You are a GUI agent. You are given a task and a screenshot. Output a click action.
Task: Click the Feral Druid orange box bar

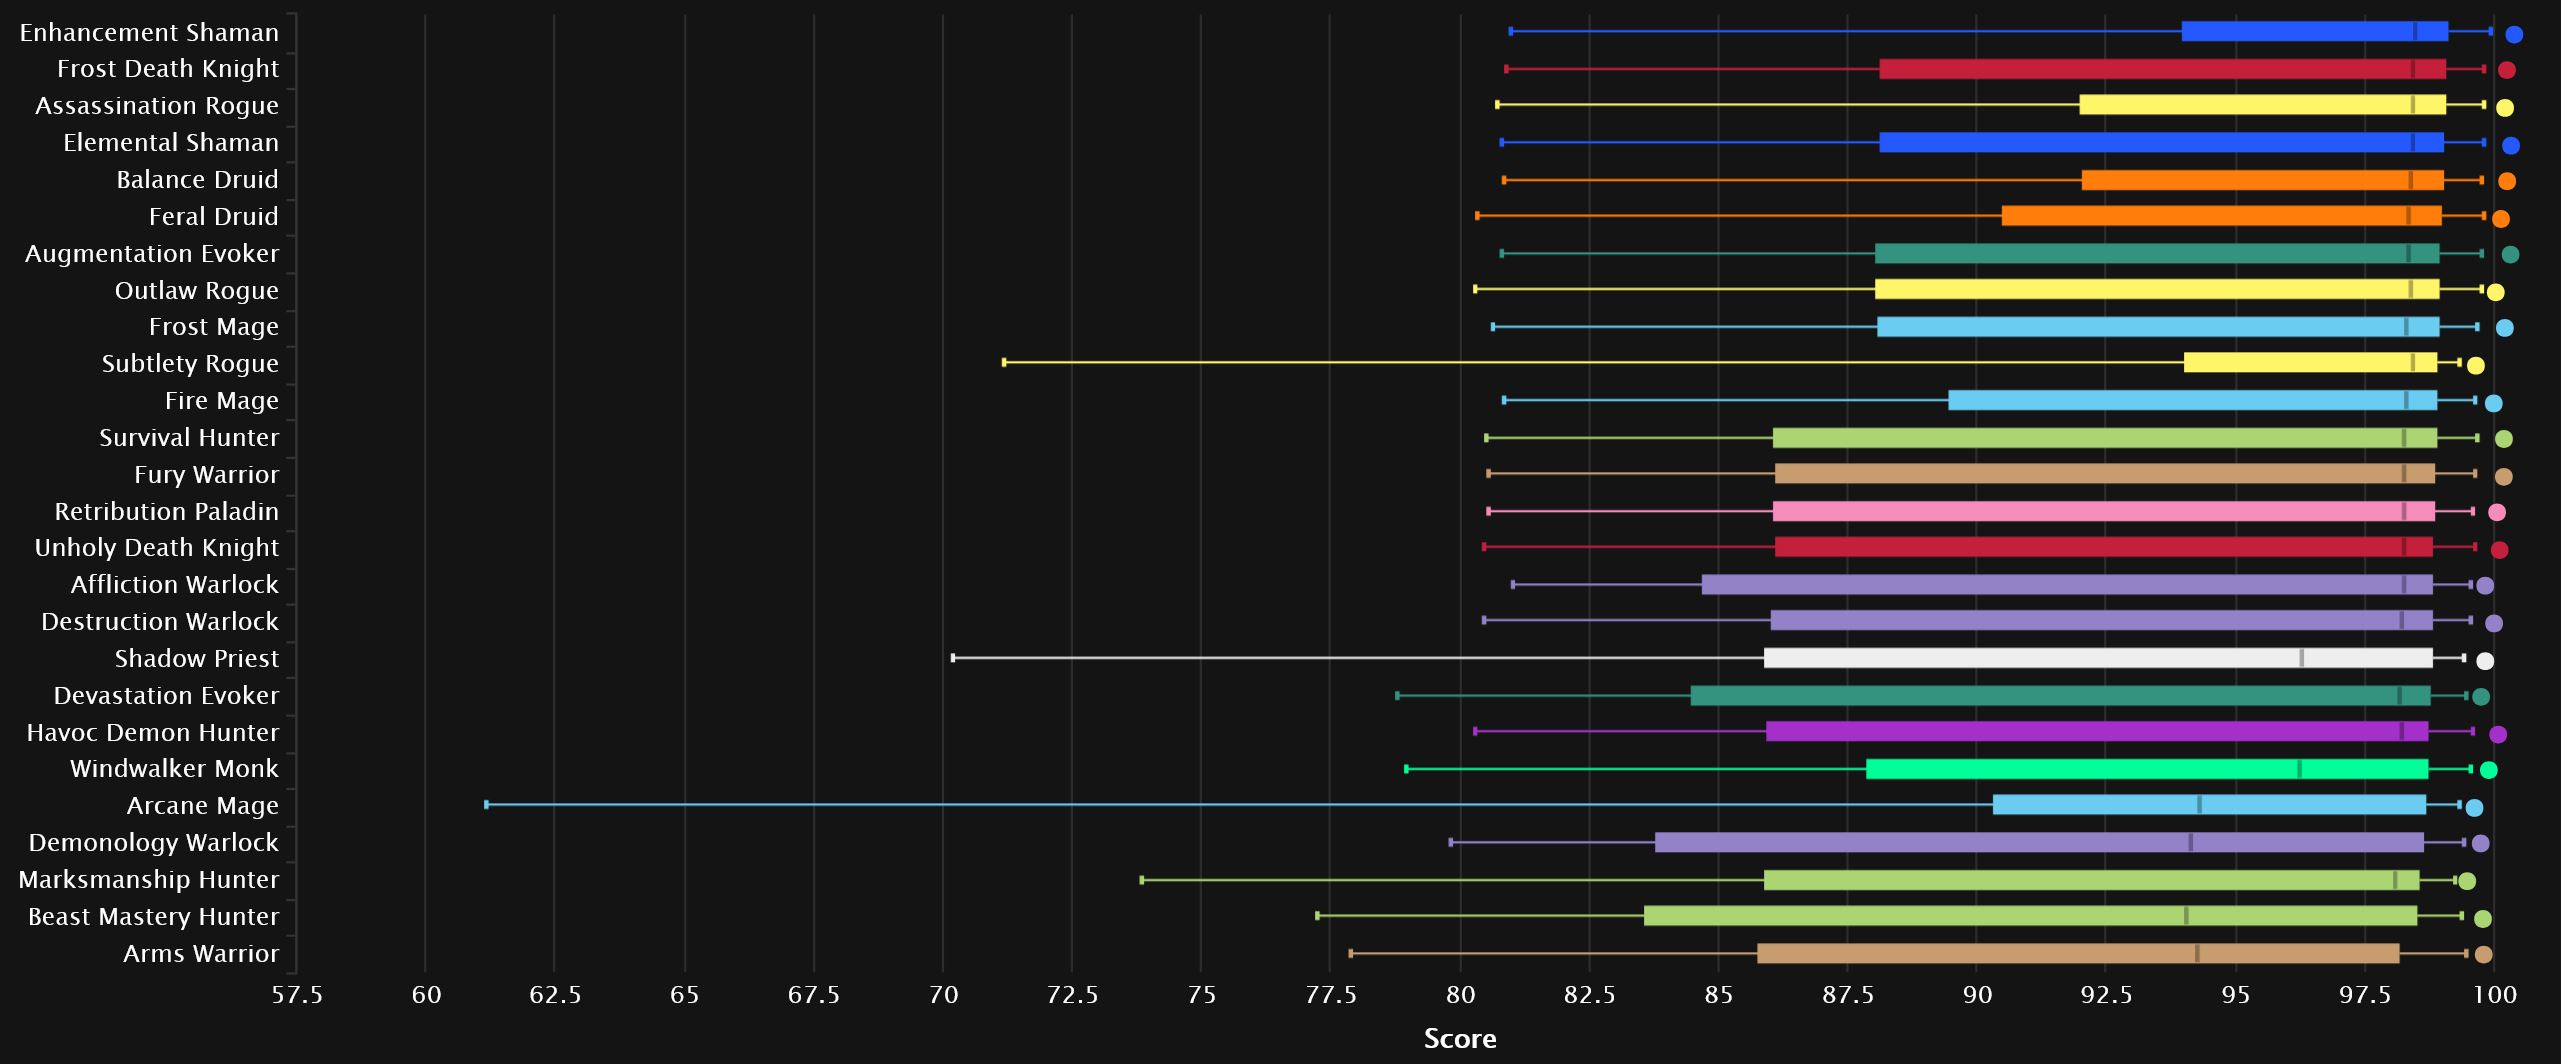[x=2221, y=216]
